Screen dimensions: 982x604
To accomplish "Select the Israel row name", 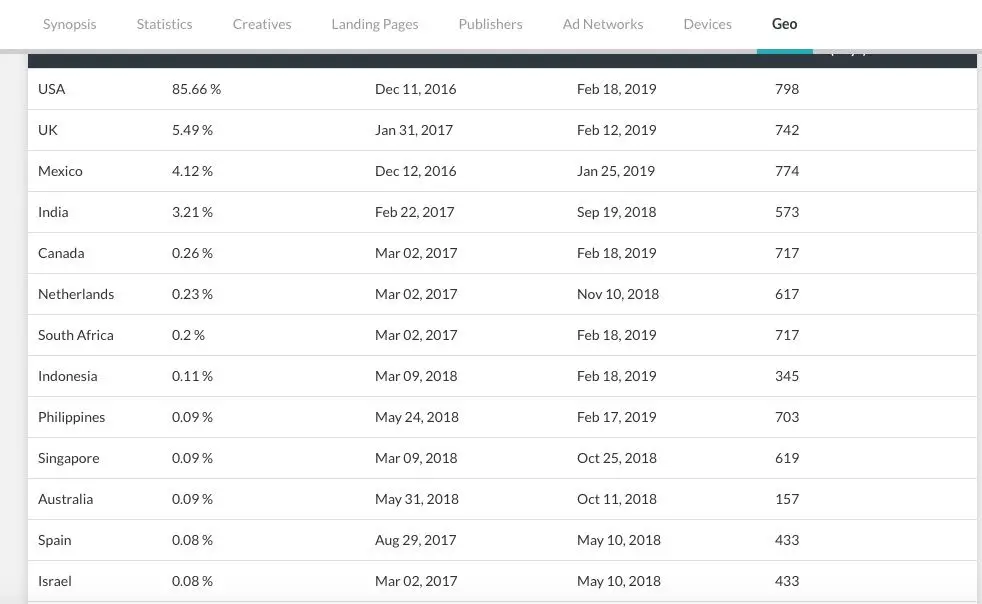I will point(54,581).
